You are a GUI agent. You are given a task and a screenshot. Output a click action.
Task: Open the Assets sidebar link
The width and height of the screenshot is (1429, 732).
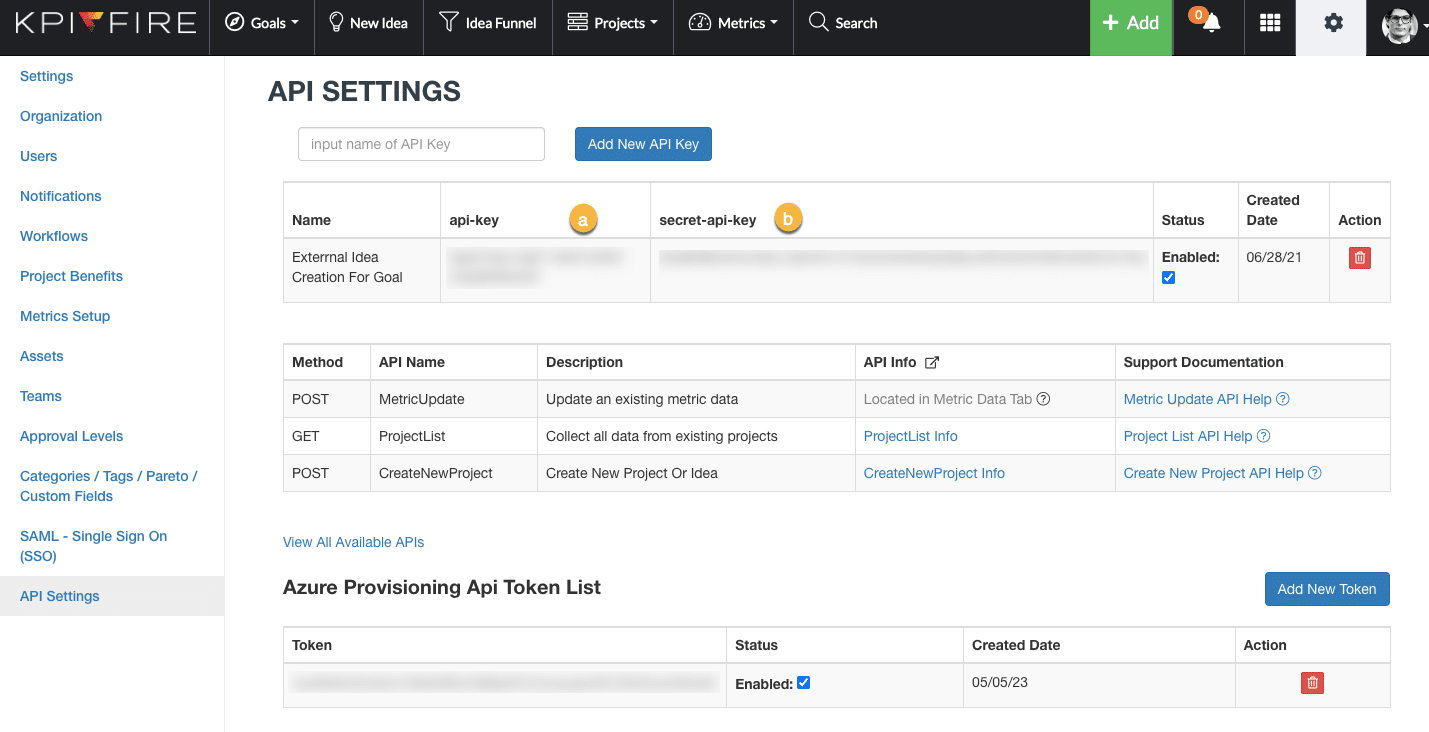coord(41,356)
